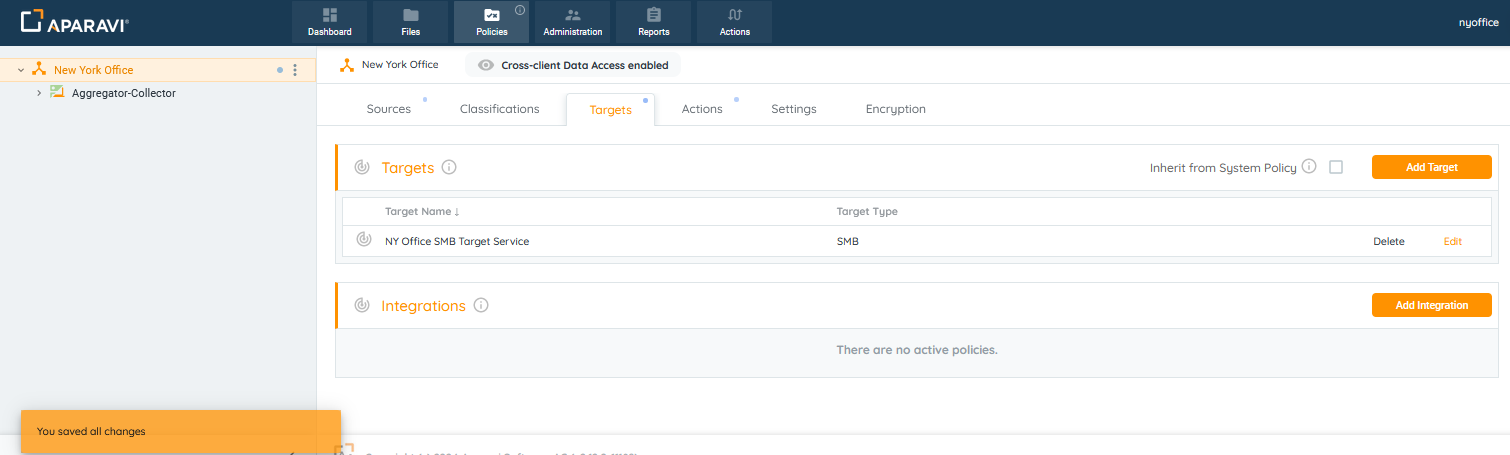This screenshot has height=455, width=1510.
Task: Enable Inherit from System Policy checkbox
Action: point(1336,167)
